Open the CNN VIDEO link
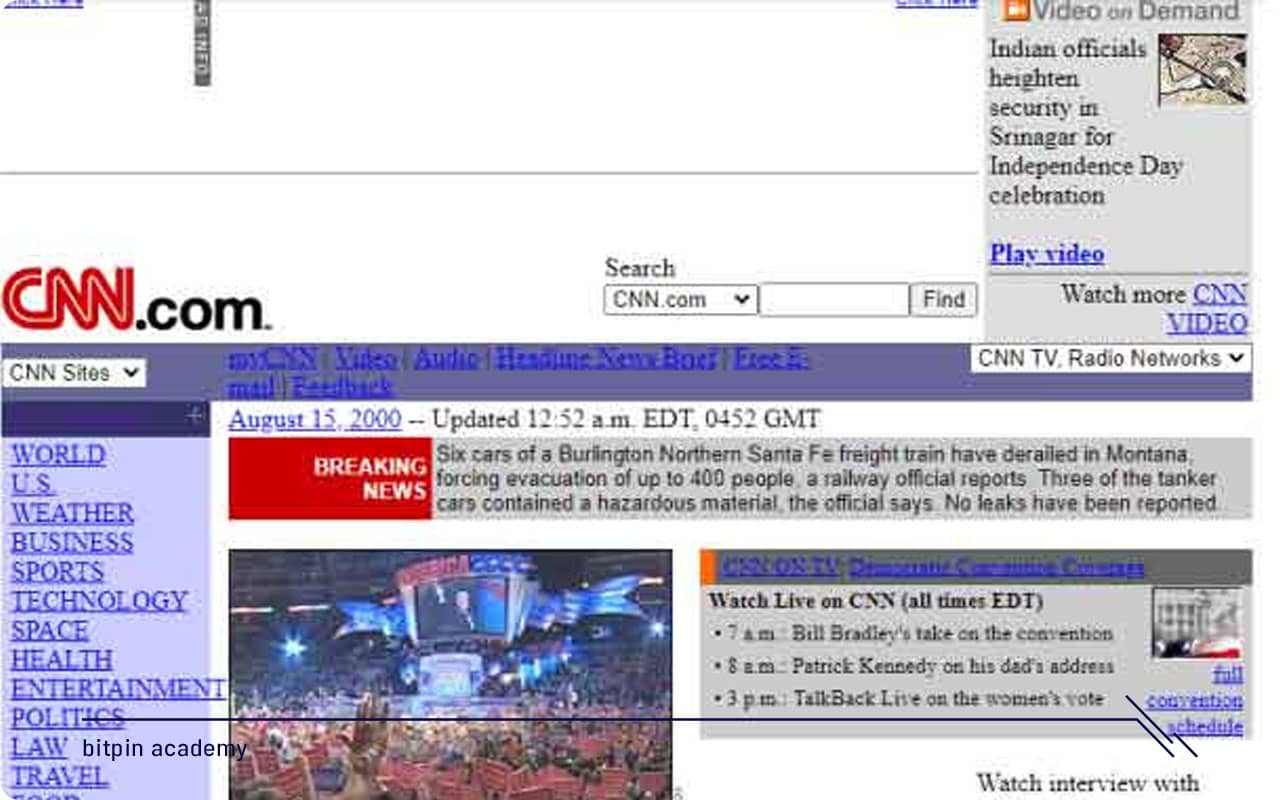The width and height of the screenshot is (1280, 800). (x=1207, y=309)
